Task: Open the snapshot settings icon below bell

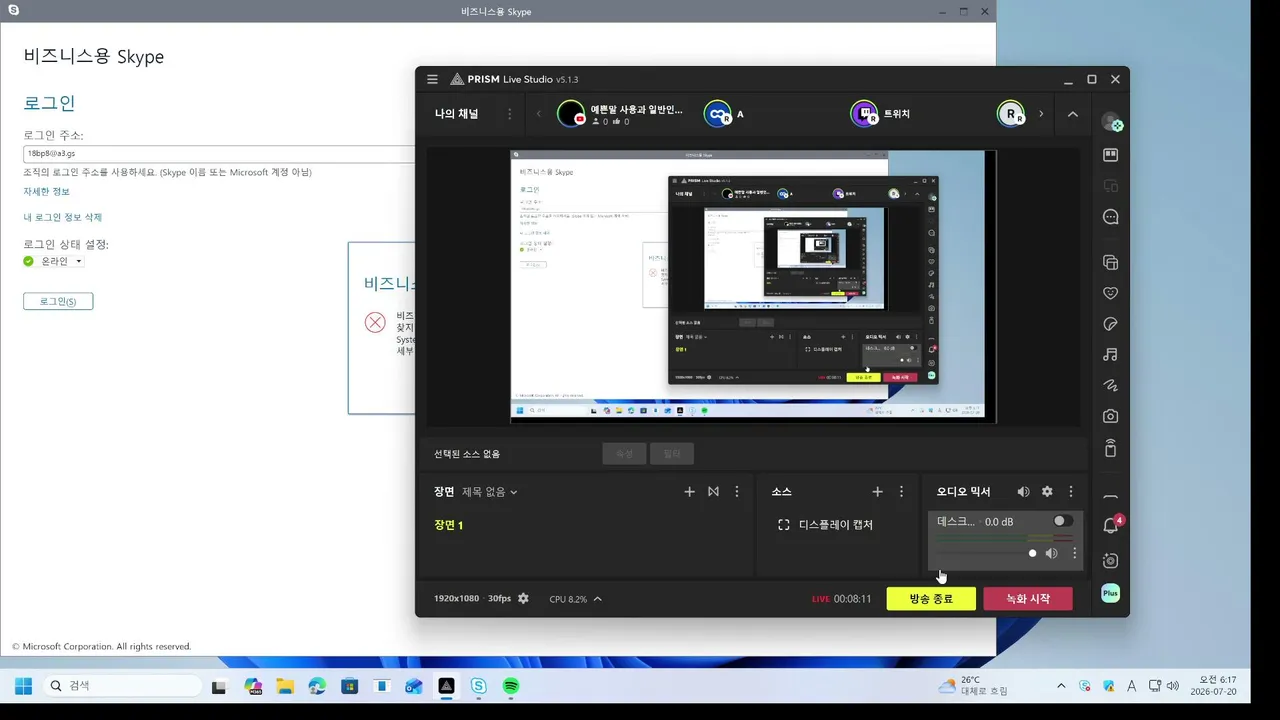Action: coord(1110,561)
